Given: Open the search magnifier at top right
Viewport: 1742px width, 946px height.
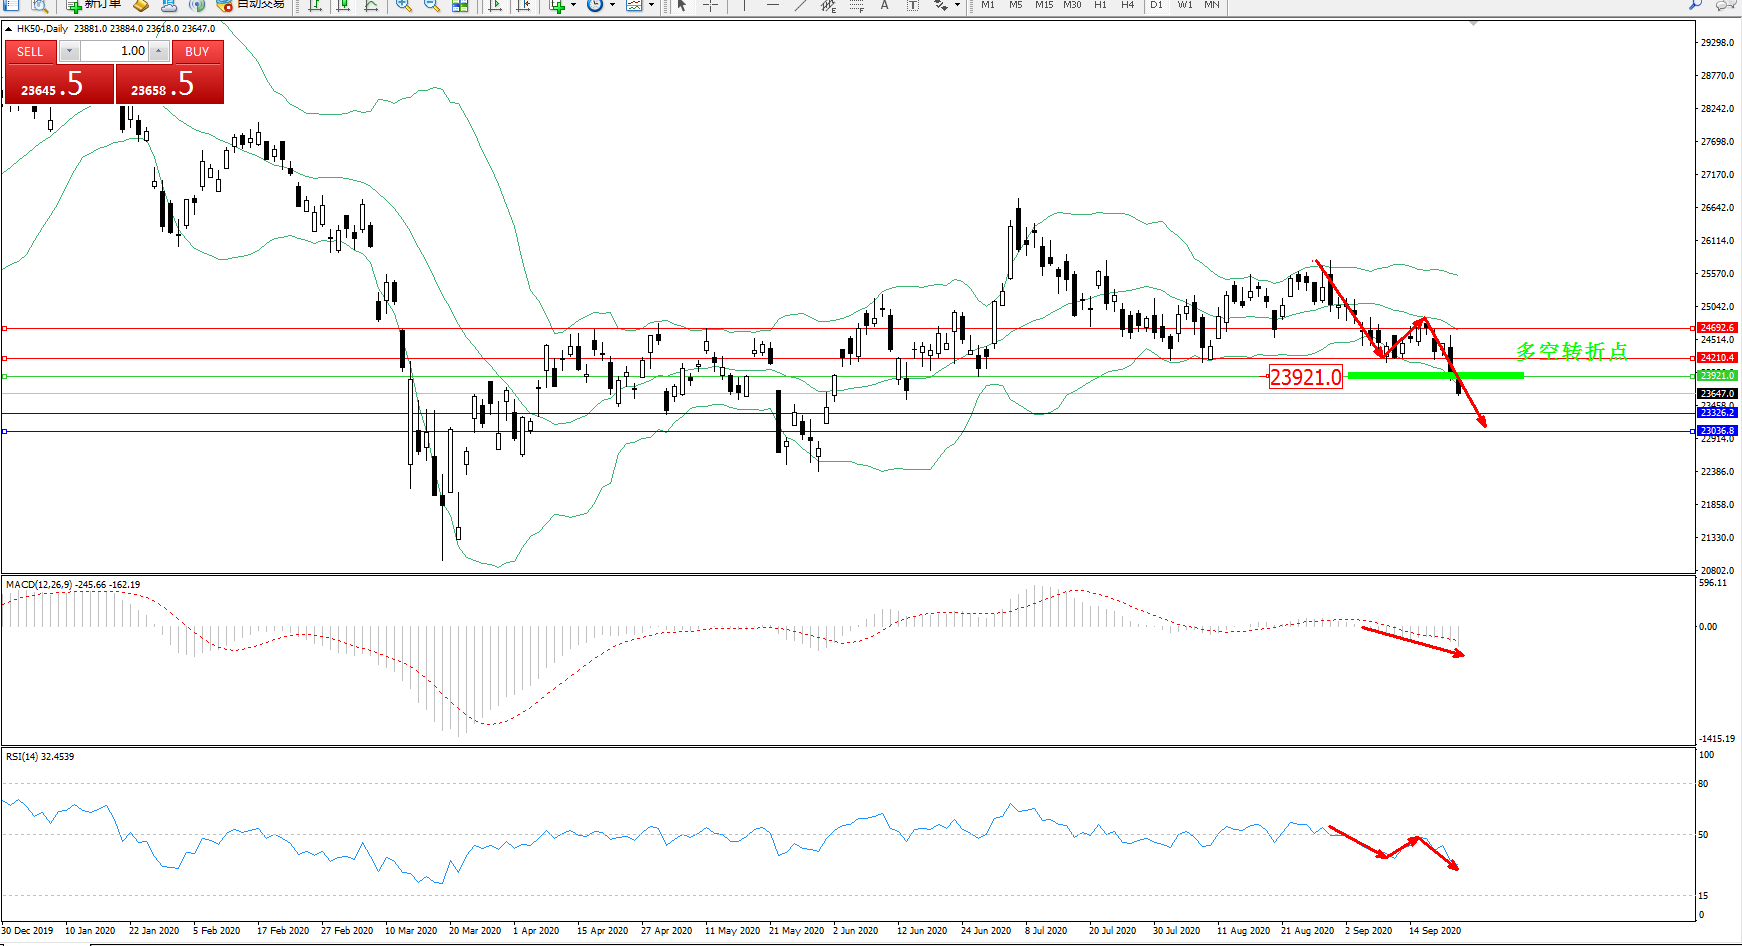Looking at the screenshot, I should (1696, 5).
